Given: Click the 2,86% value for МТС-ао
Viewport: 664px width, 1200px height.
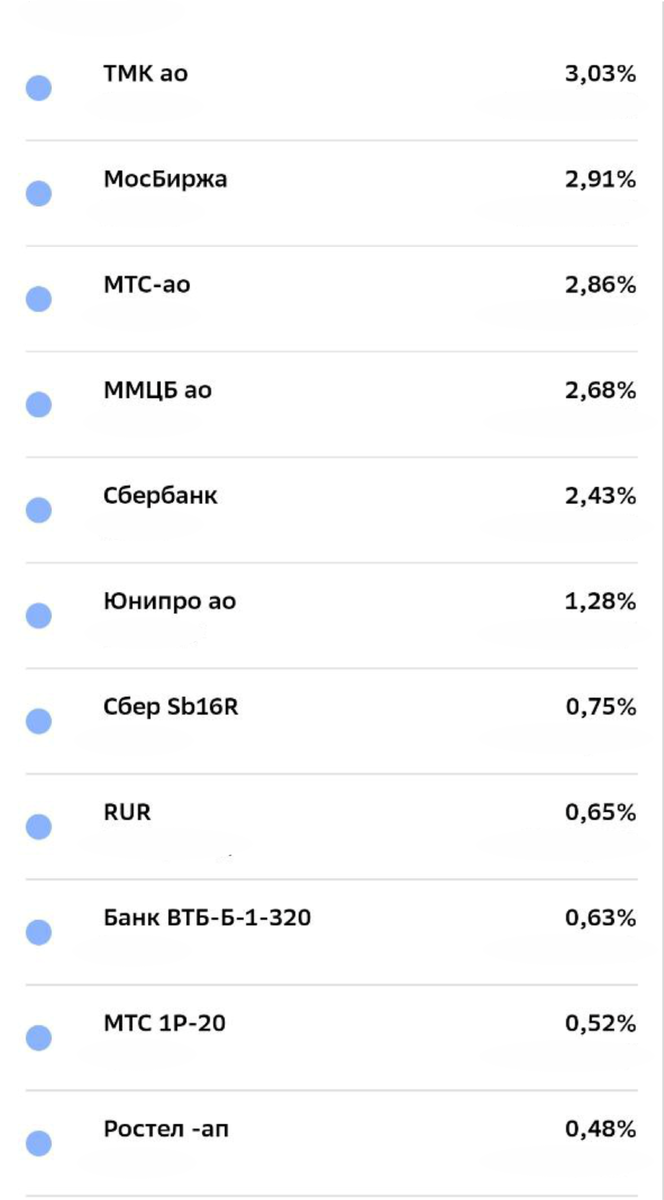Looking at the screenshot, I should tap(601, 285).
